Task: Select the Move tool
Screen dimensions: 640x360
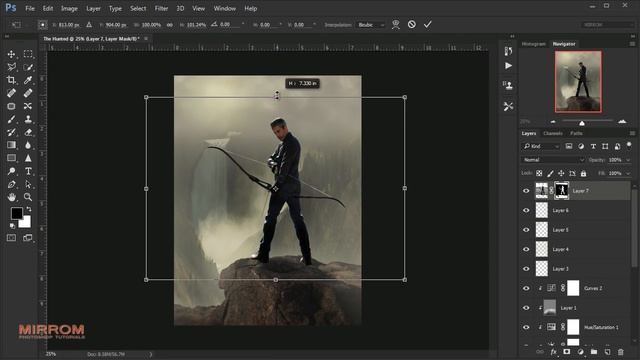Action: 11,54
